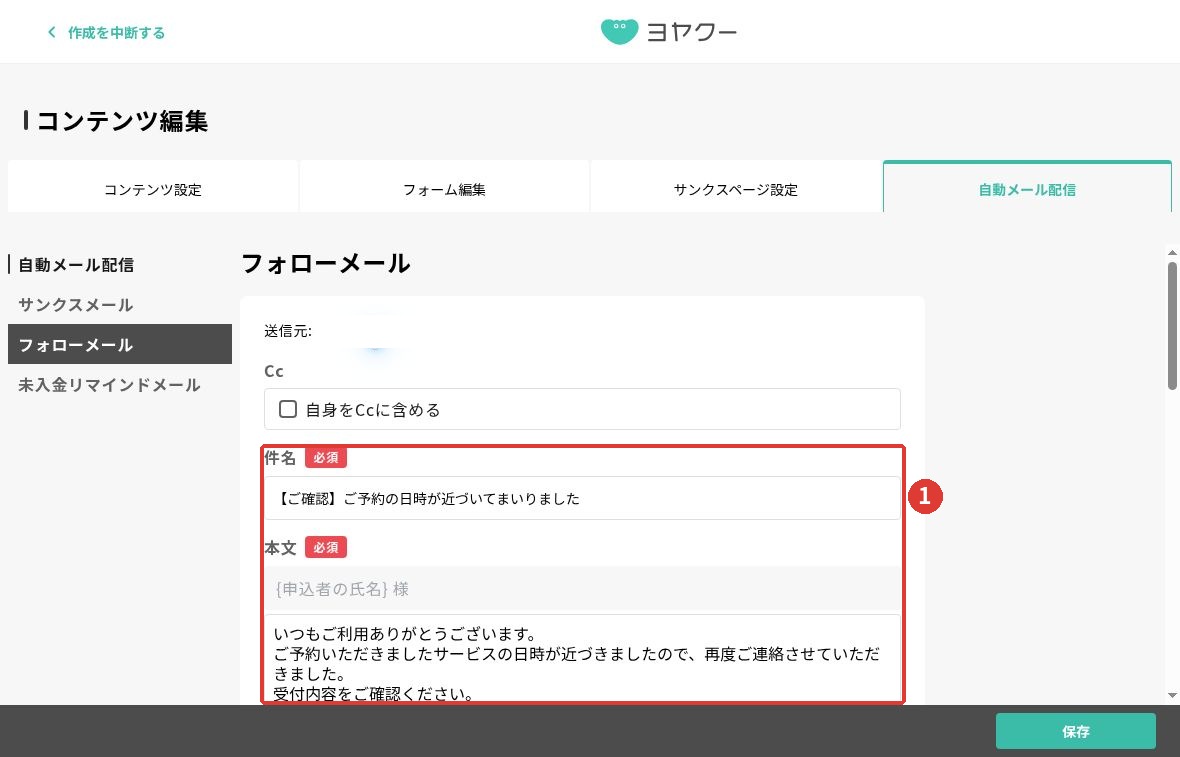
Task: Select フォローメール in the sidebar
Action: (x=120, y=345)
